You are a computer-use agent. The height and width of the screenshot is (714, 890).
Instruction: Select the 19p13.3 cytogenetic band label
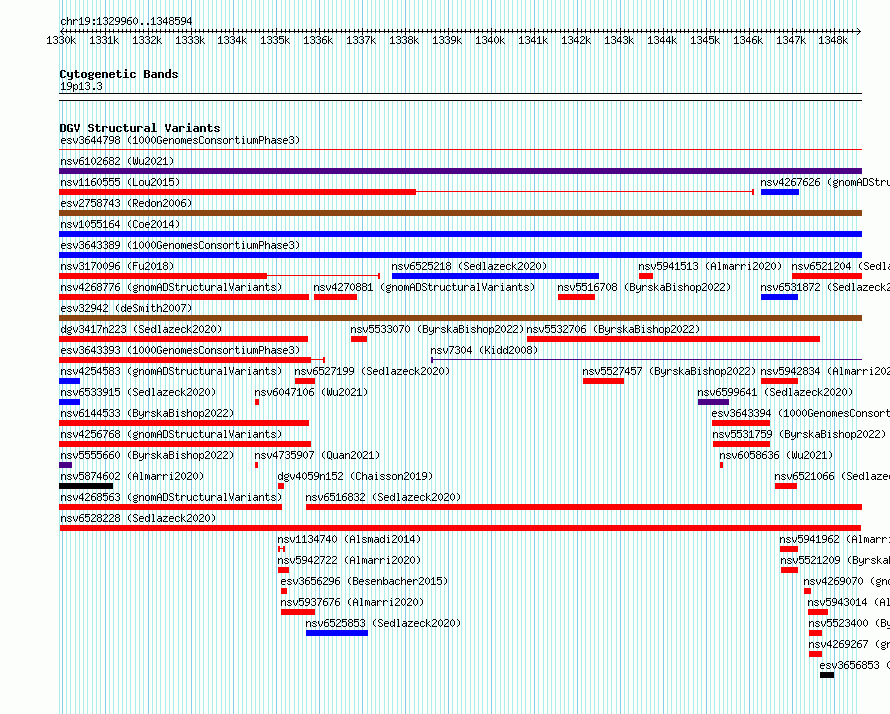[81, 86]
